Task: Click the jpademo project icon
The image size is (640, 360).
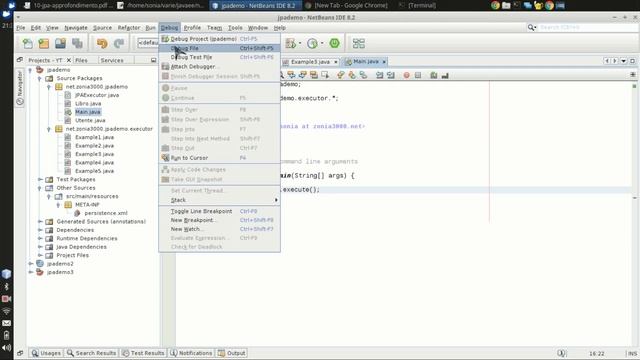Action: point(40,70)
